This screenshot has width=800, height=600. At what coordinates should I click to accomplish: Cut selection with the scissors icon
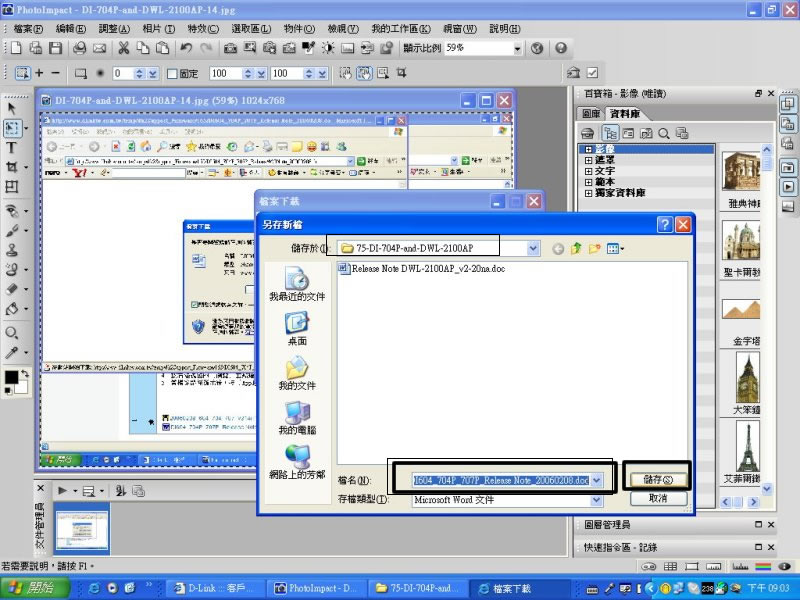123,48
